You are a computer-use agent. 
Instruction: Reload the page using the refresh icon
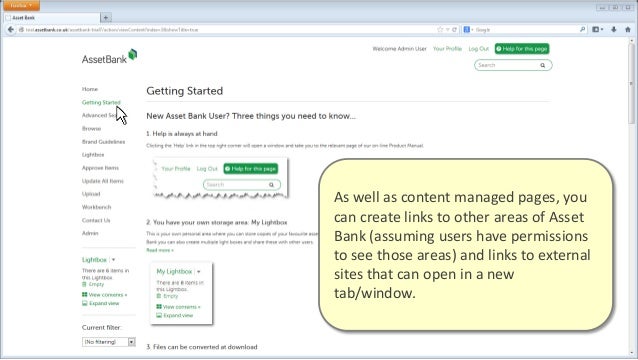(x=454, y=30)
